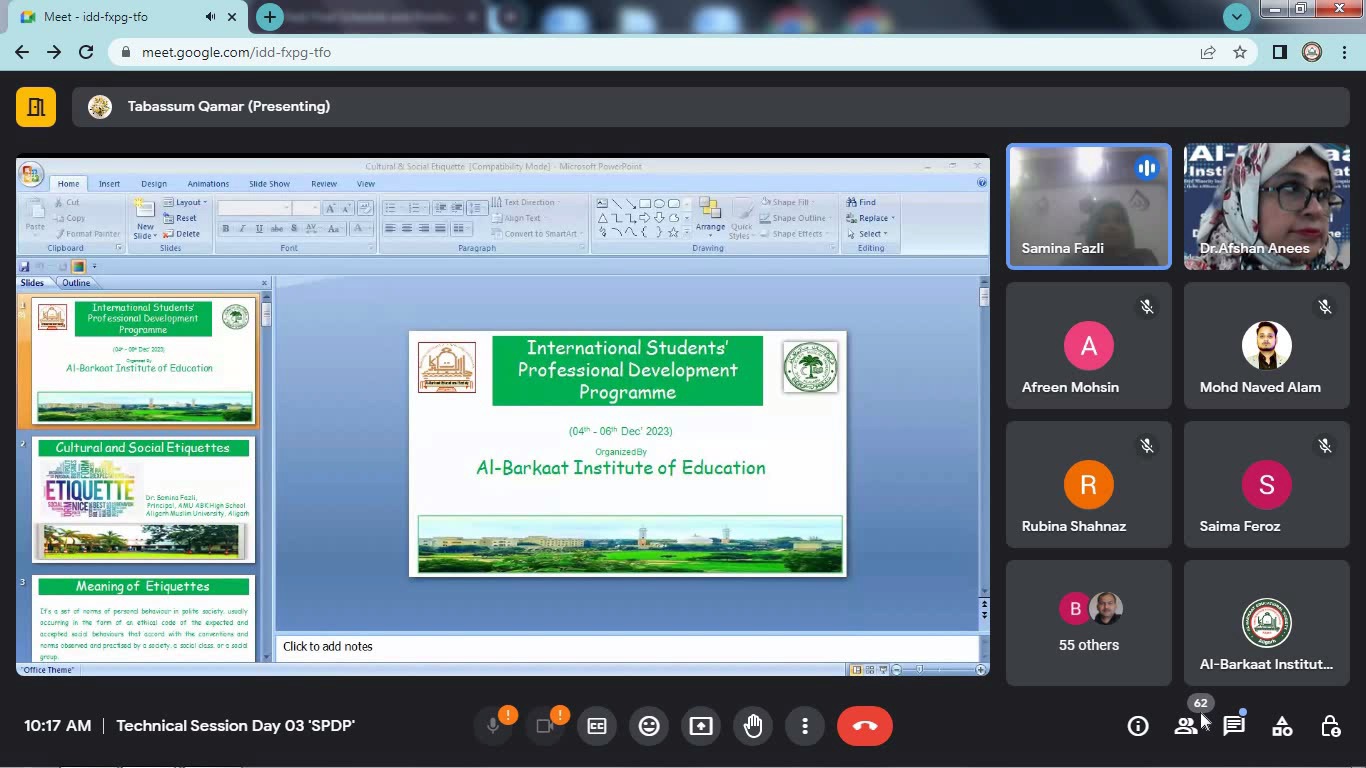Open the emoji reactions picker
Screen dimensions: 1366x768
point(649,726)
